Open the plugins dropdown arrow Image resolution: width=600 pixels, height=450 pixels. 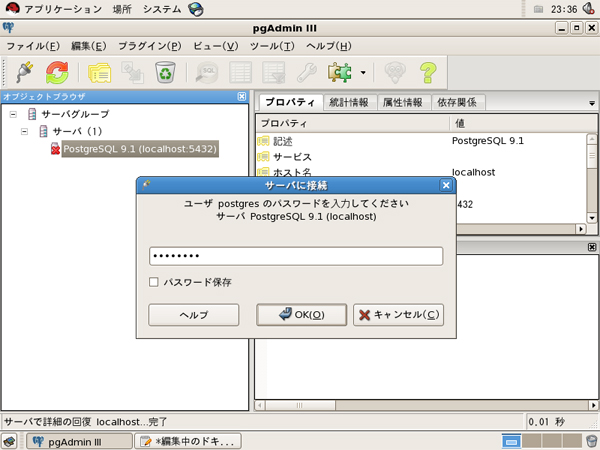(x=363, y=72)
